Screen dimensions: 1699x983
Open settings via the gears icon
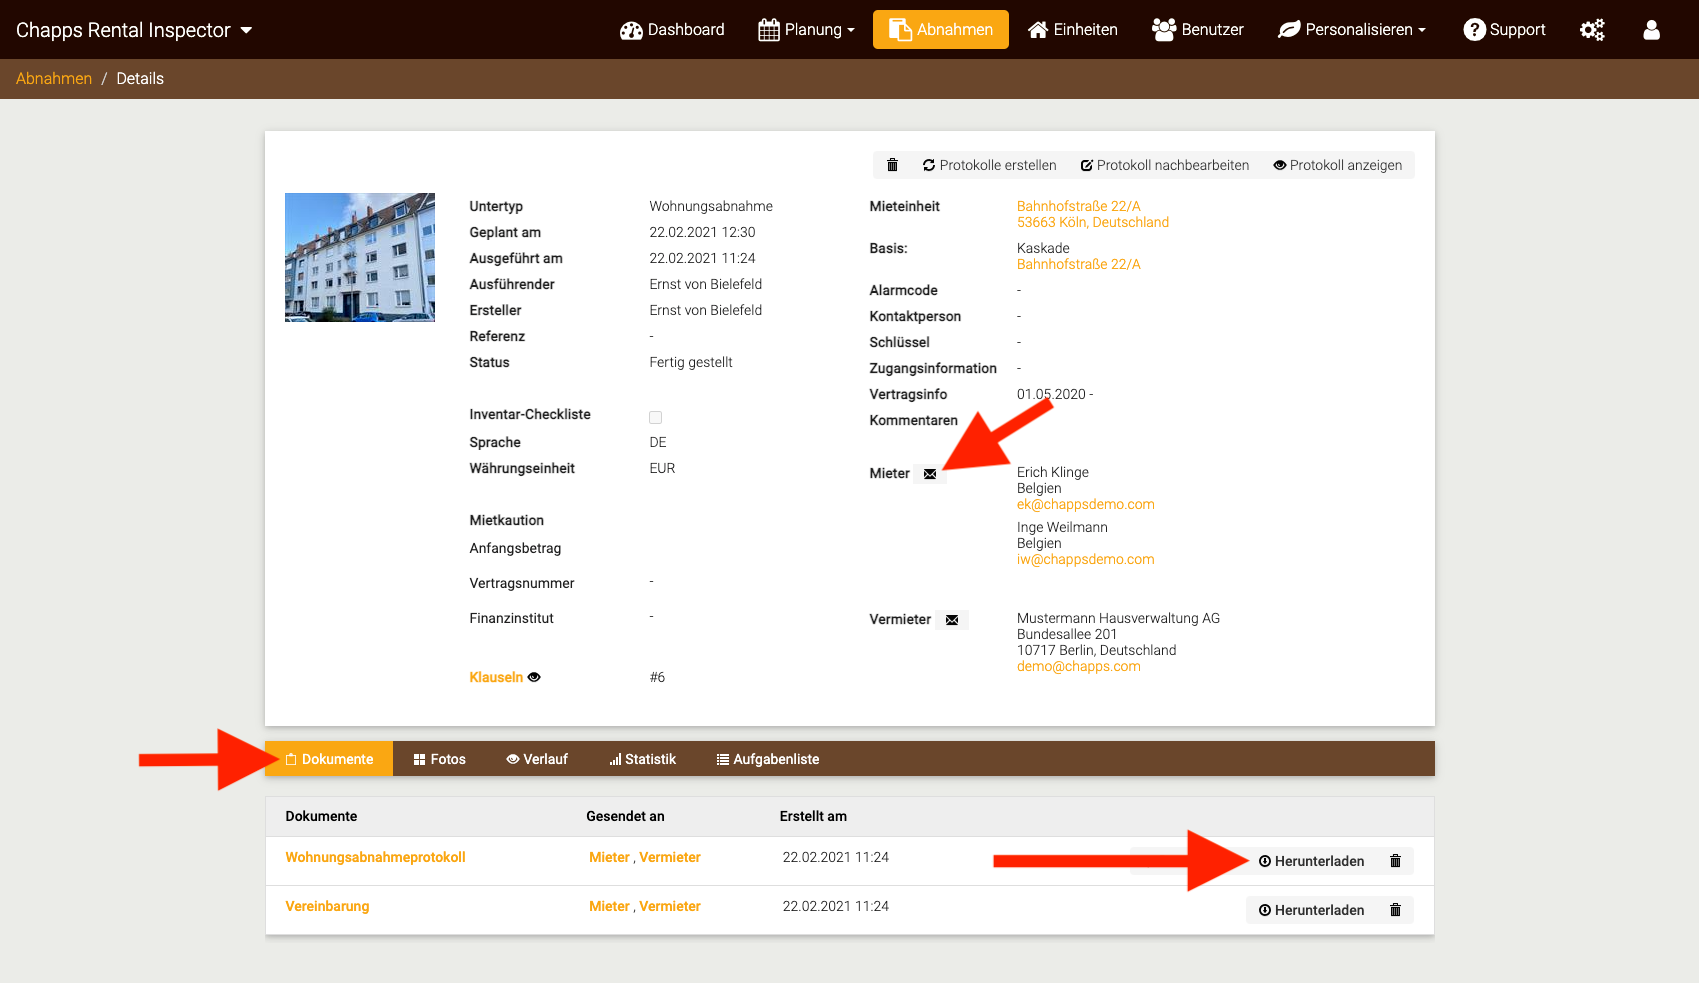[x=1592, y=30]
